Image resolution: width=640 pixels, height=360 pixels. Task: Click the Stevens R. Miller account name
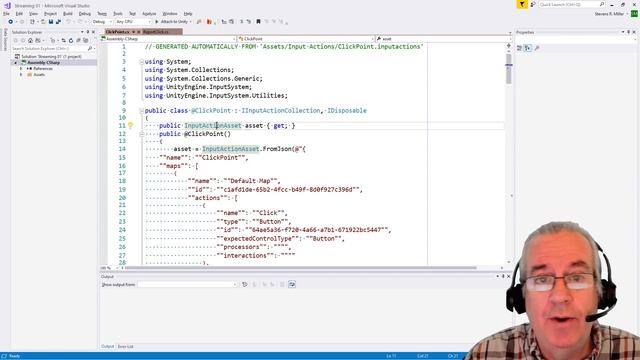609,14
